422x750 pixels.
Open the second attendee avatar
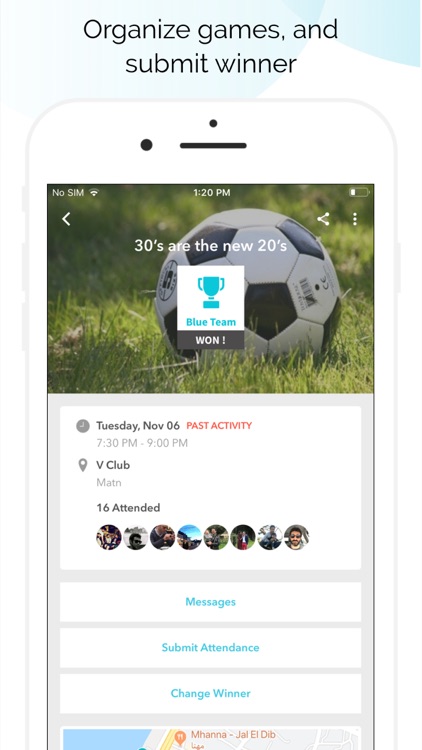point(135,537)
